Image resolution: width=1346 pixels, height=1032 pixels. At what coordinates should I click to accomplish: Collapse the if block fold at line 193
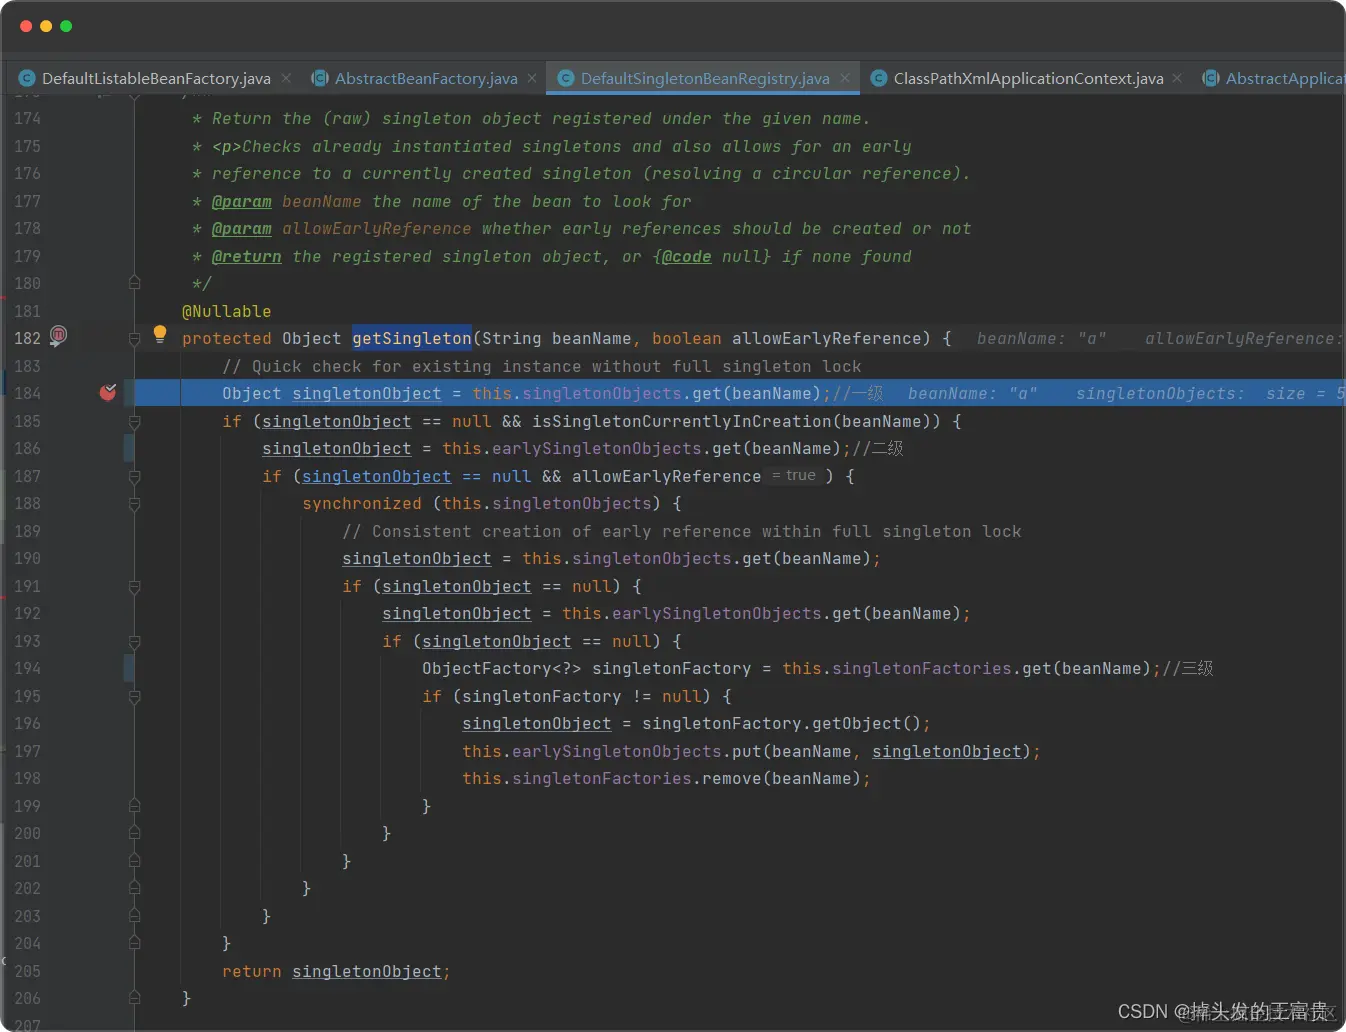[134, 642]
